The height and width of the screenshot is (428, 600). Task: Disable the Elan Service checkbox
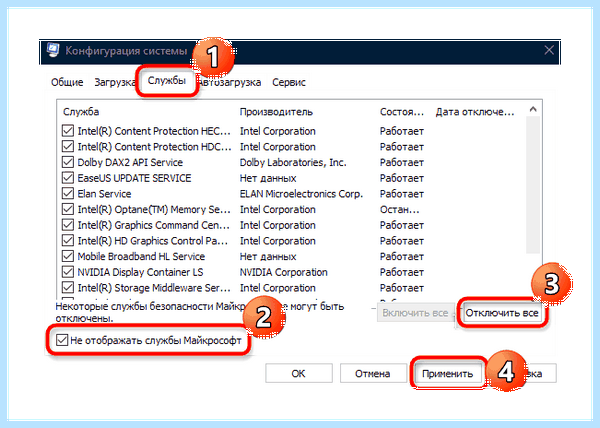pos(68,194)
